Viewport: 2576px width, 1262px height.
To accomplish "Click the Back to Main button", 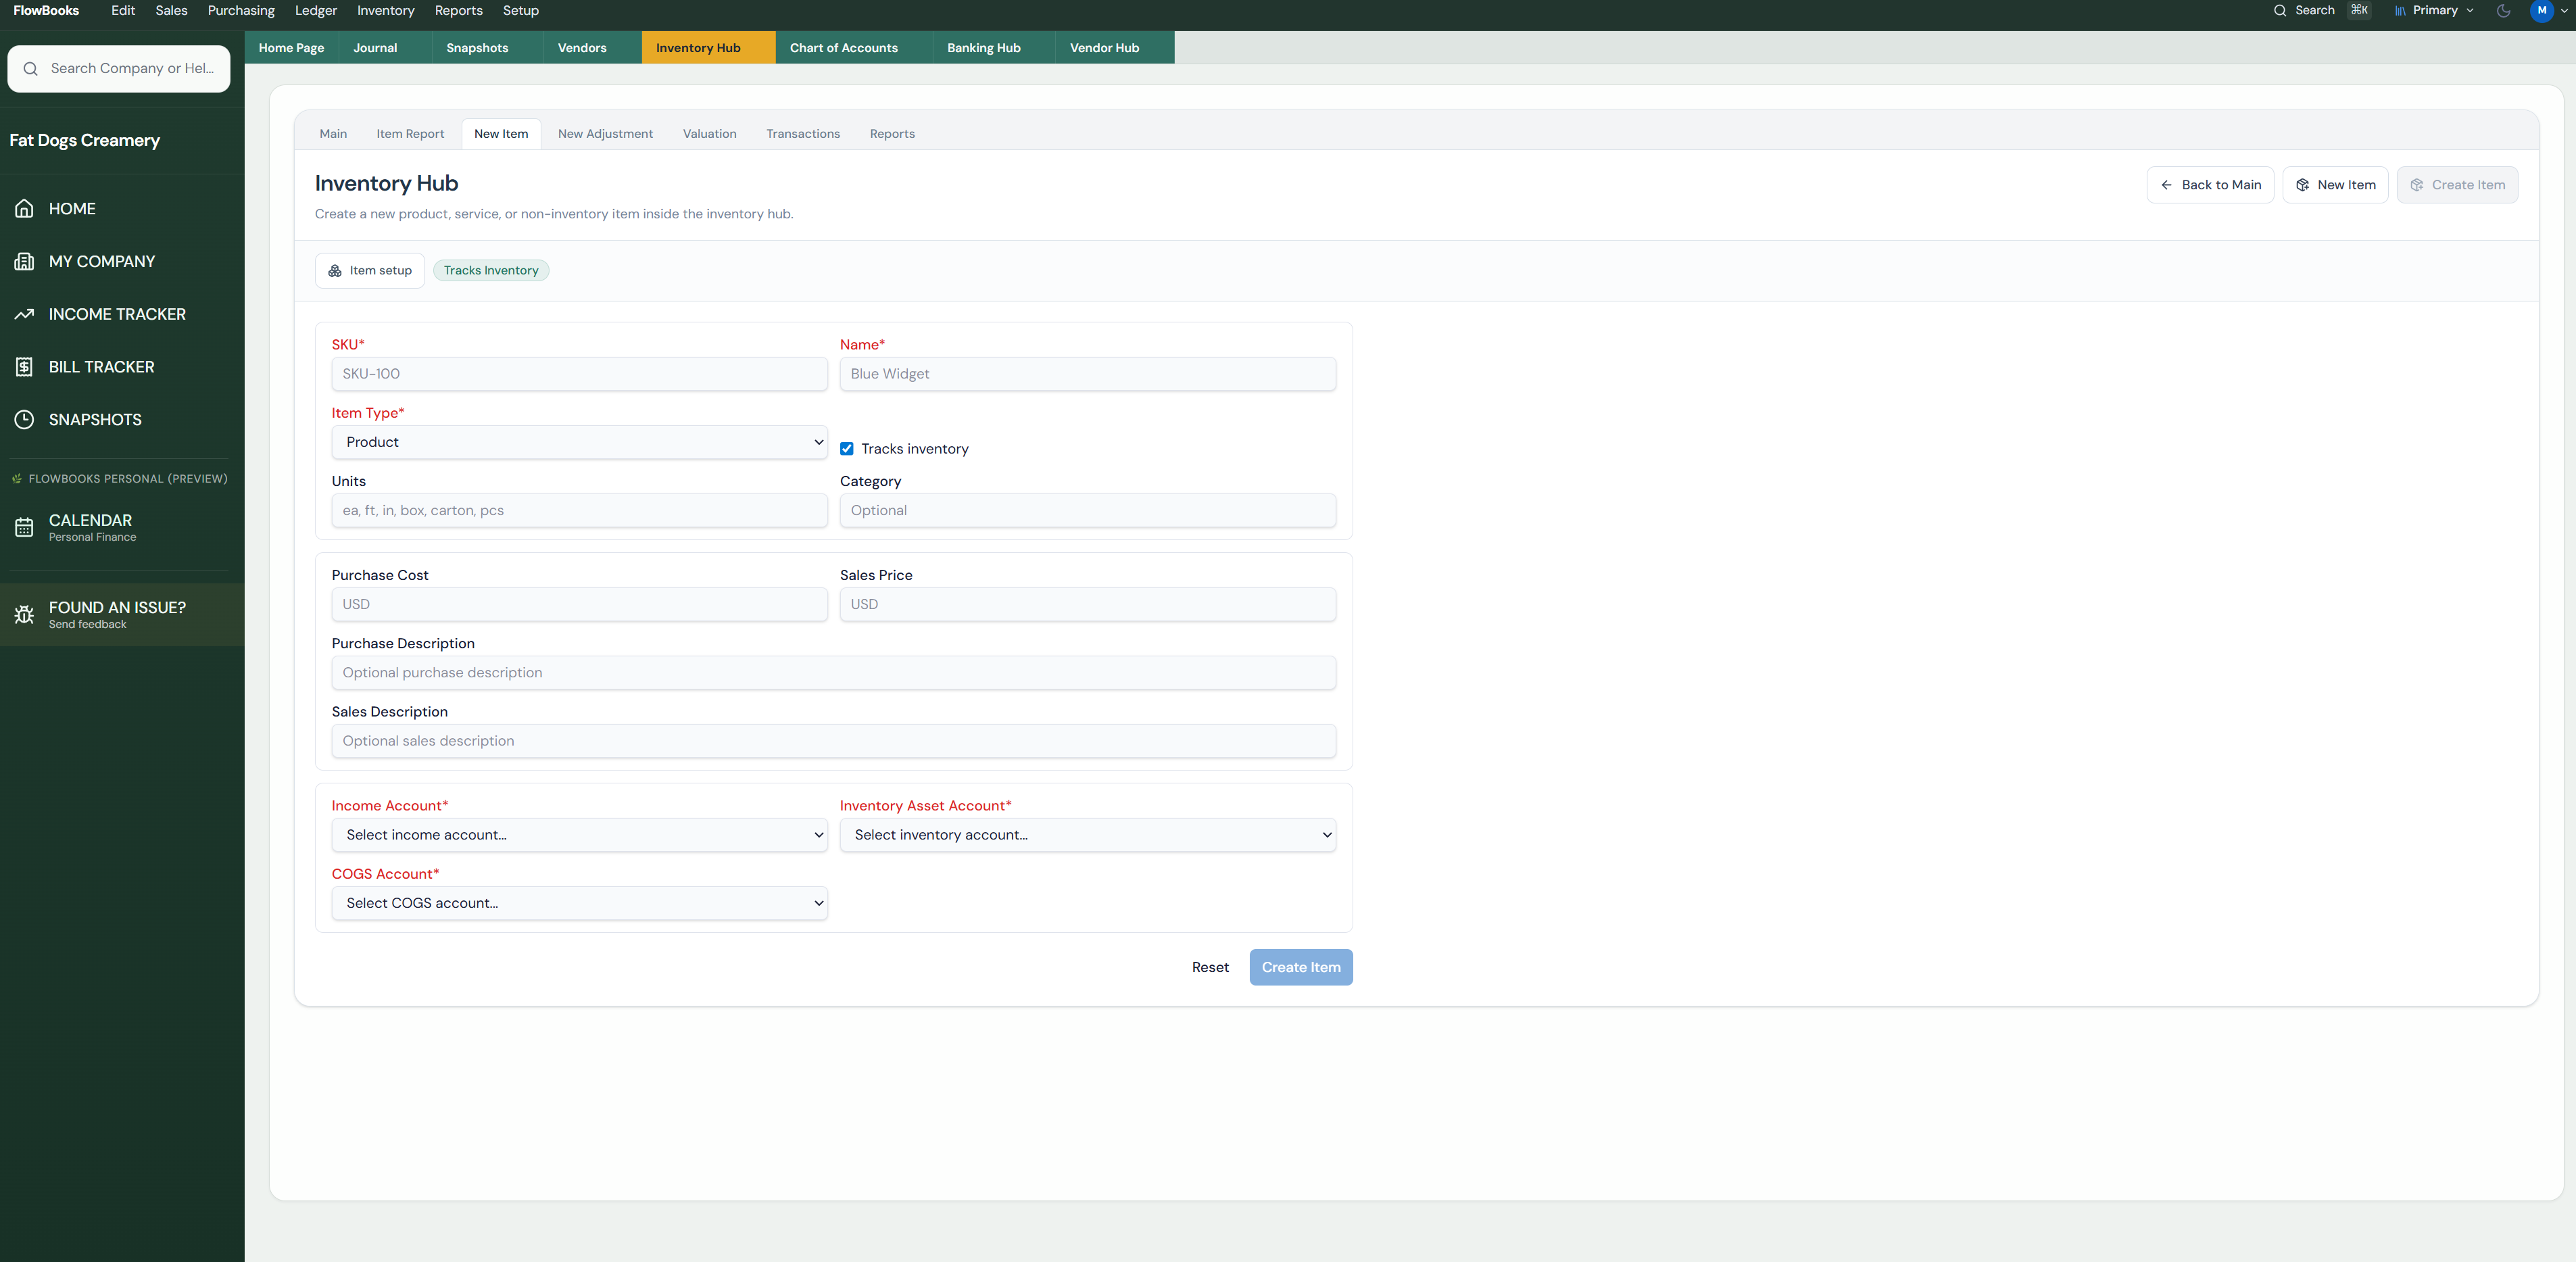I will tap(2210, 184).
